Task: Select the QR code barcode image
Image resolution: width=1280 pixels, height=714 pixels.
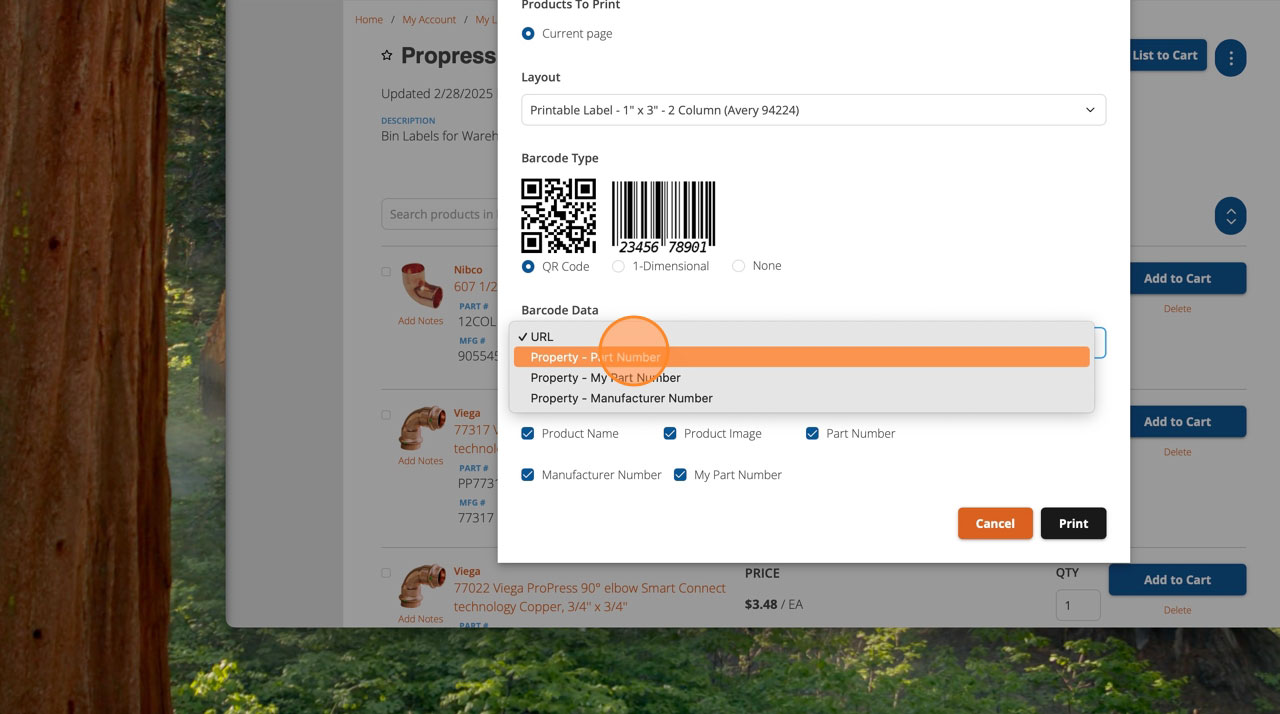Action: point(558,216)
